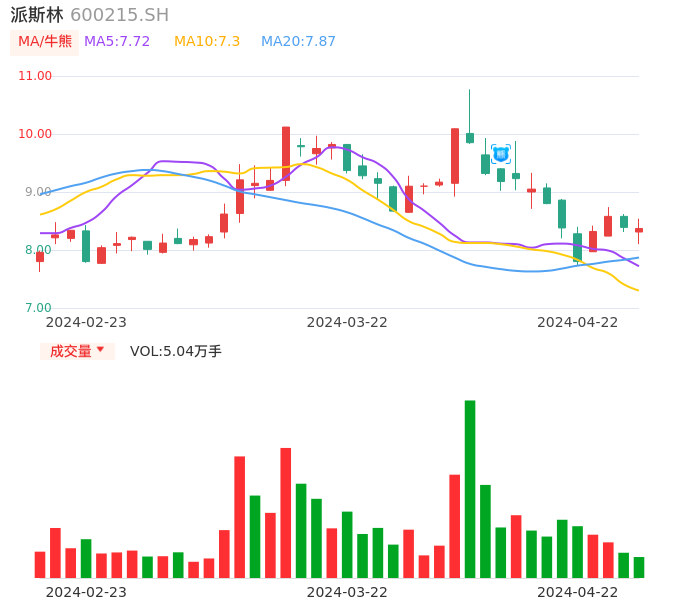Click the 11.00 price axis label
The height and width of the screenshot is (606, 686).
[x=35, y=76]
